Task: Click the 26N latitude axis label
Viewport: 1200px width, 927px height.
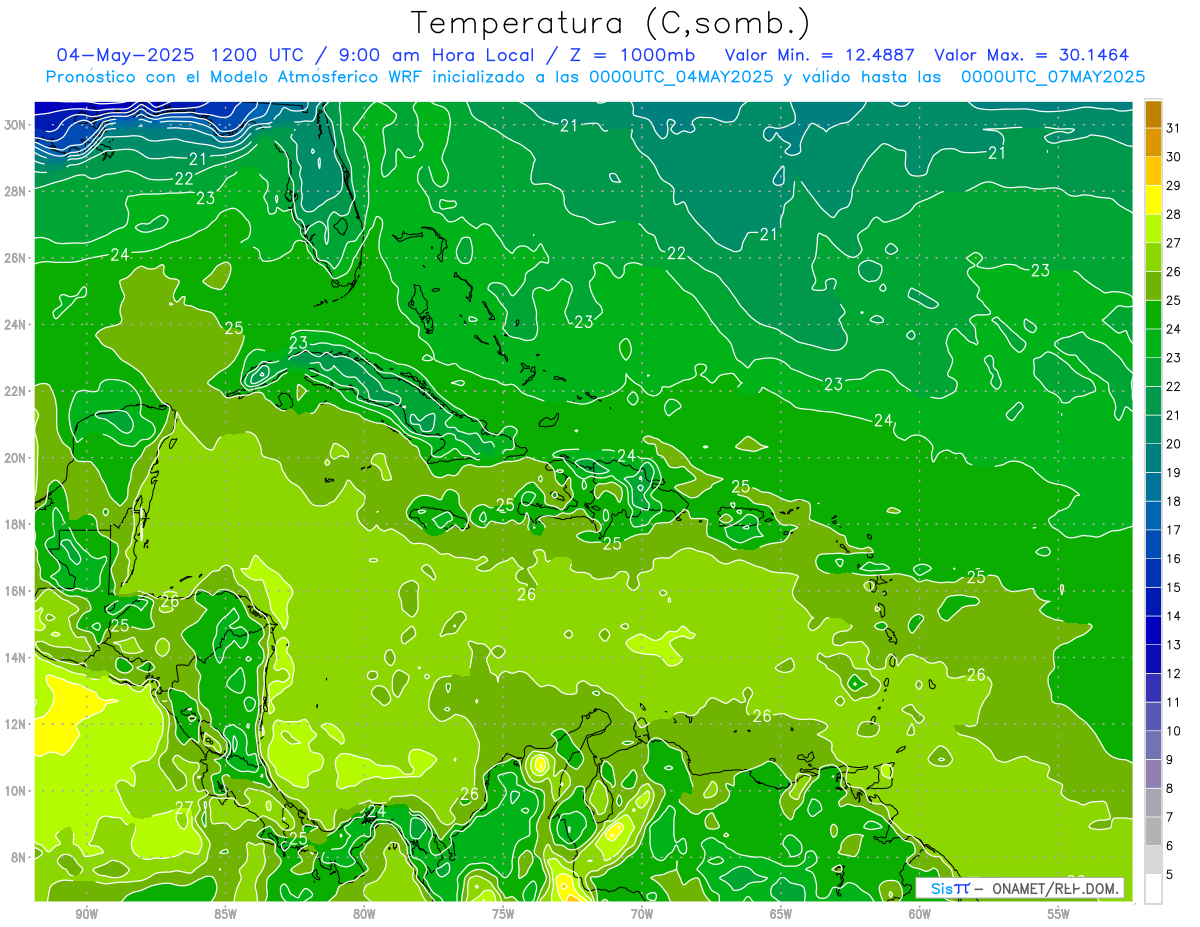Action: pos(15,258)
